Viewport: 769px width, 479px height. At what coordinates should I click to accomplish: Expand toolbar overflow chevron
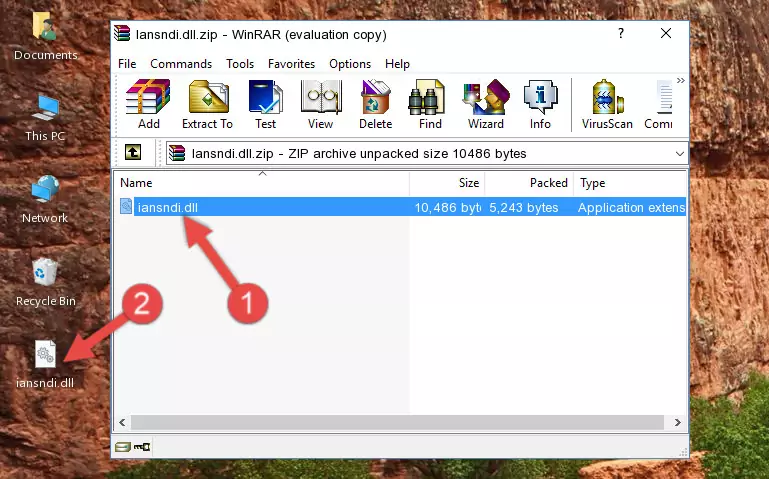tap(681, 80)
